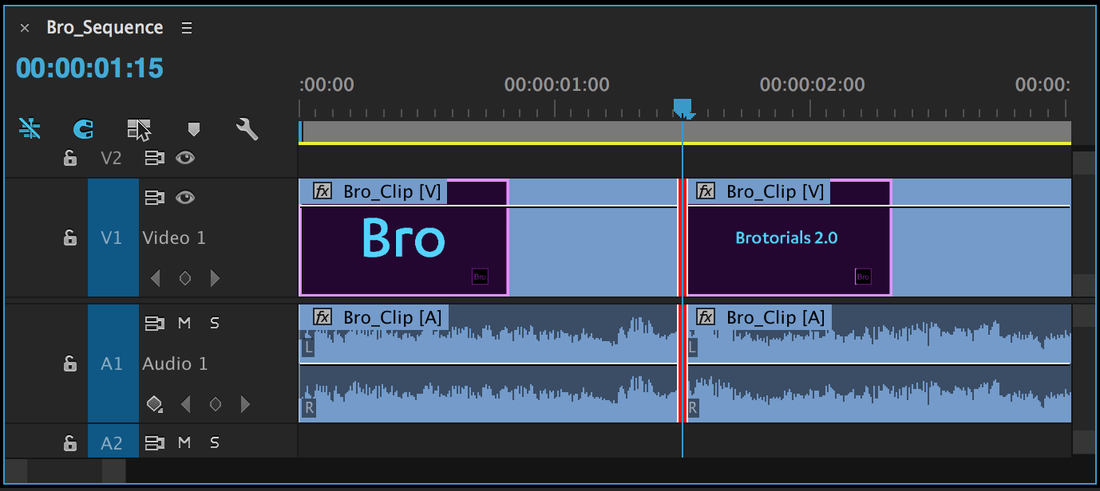Click the red edit point on V1
Image resolution: width=1100 pixels, height=491 pixels.
682,237
